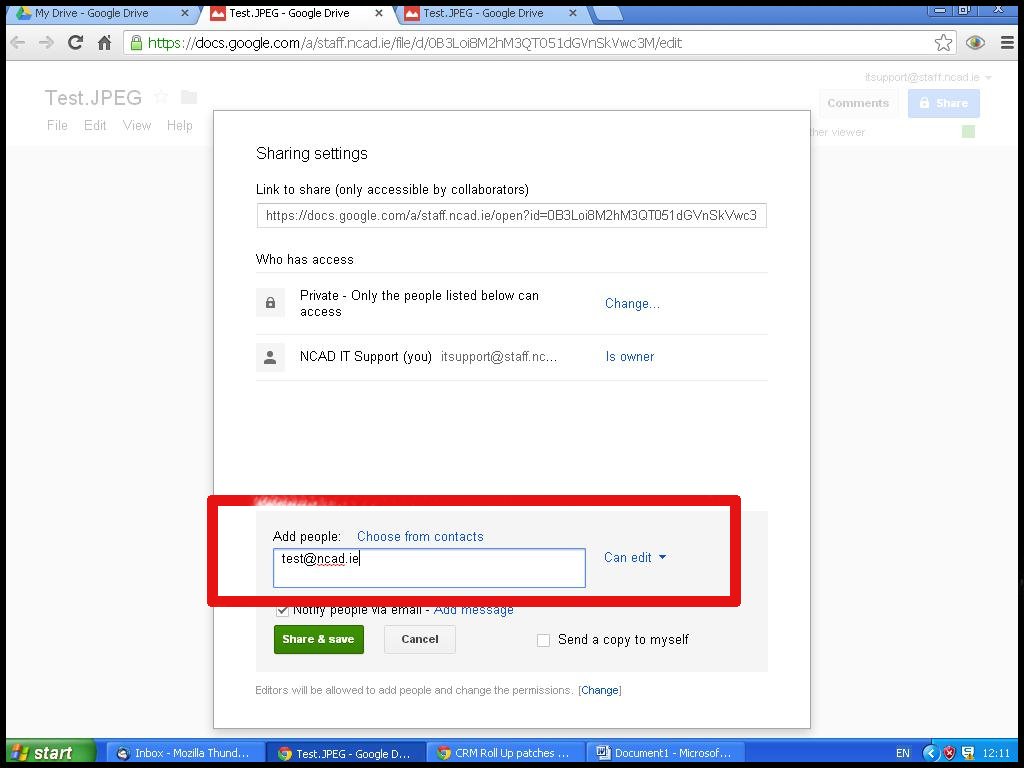Click the folder icon next to Test.JPEG
This screenshot has width=1024, height=768.
point(189,97)
